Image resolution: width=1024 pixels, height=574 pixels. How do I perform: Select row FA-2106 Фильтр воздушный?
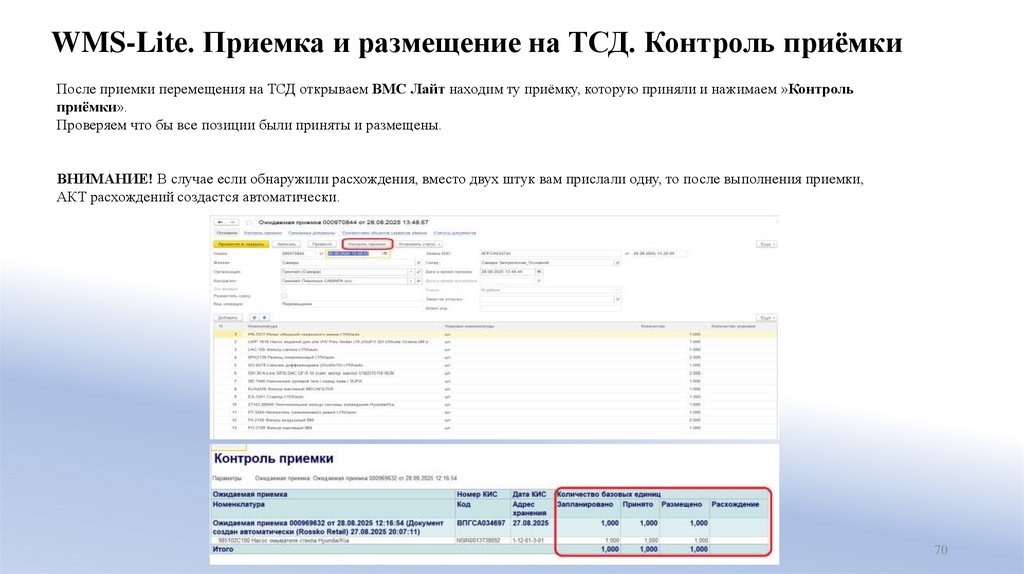[495, 420]
